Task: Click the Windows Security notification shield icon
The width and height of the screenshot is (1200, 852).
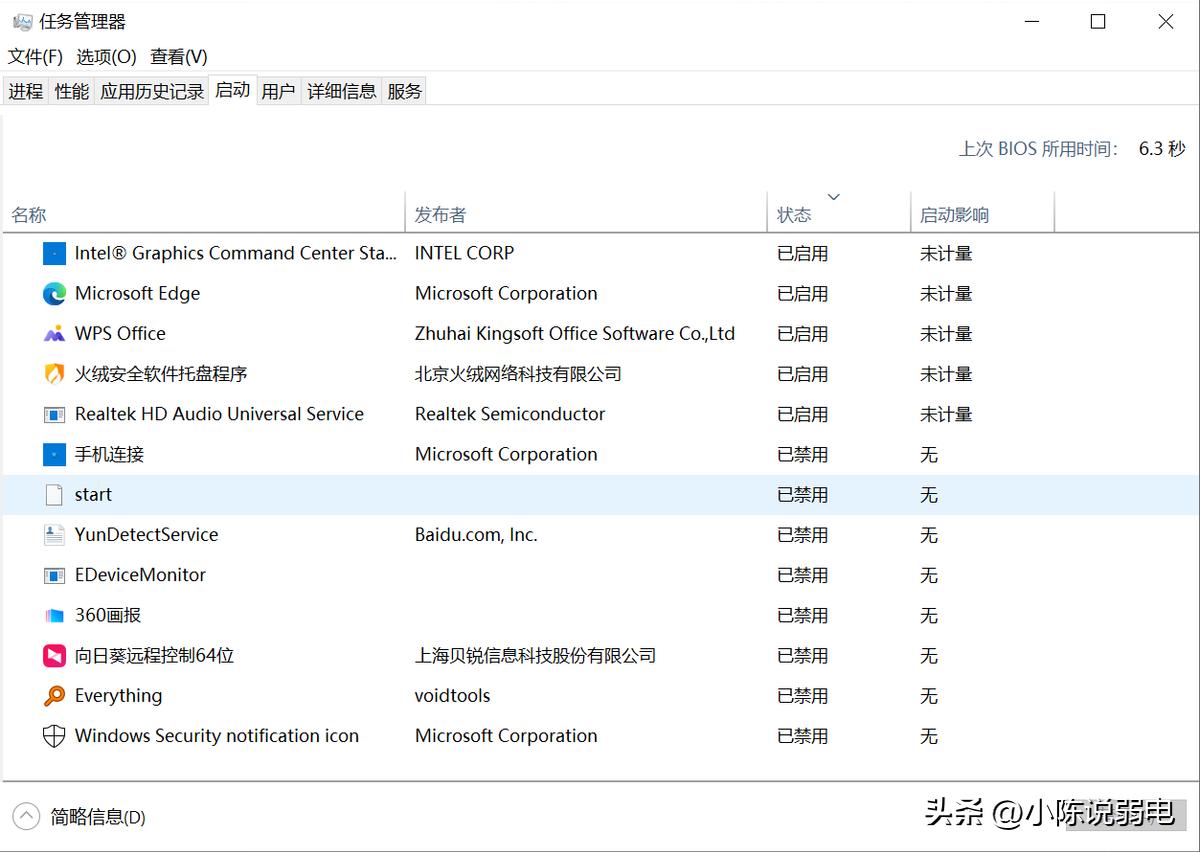Action: pos(53,735)
